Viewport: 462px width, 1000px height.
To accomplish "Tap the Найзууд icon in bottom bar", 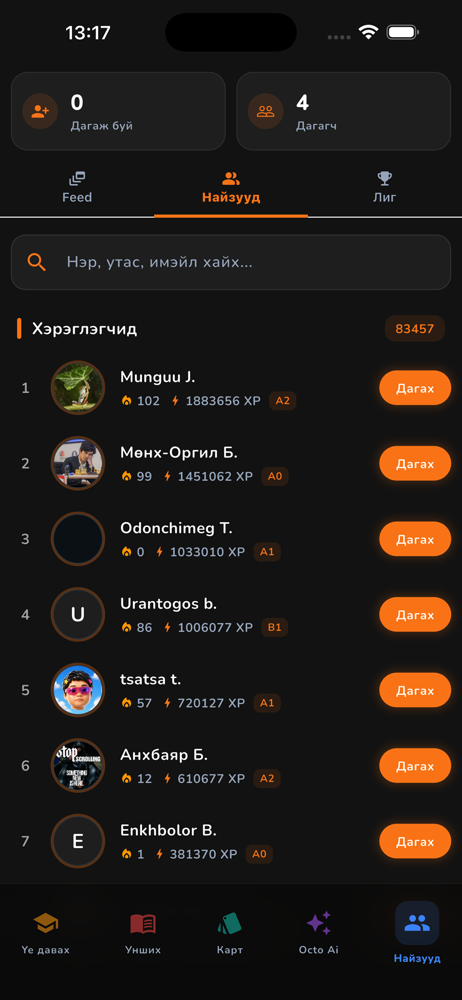I will click(x=417, y=922).
